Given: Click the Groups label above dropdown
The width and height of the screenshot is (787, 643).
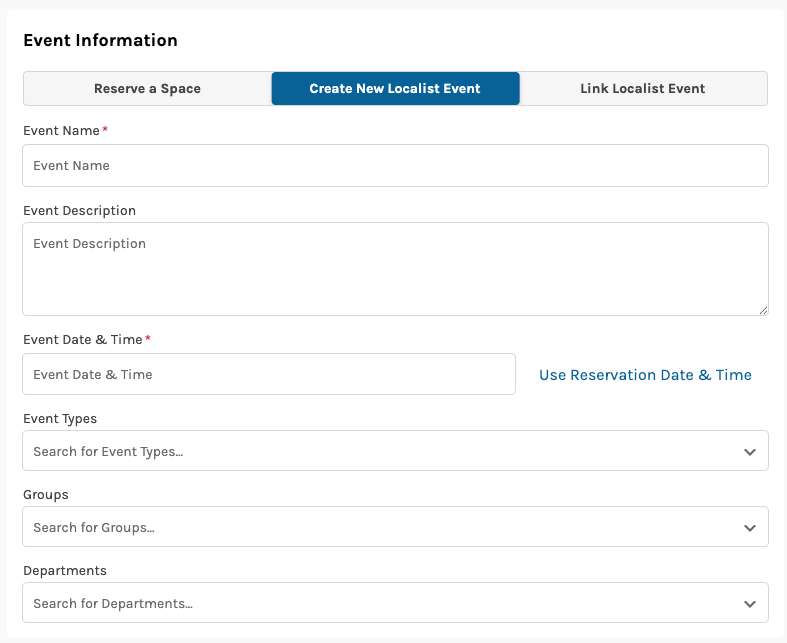Looking at the screenshot, I should pos(46,495).
